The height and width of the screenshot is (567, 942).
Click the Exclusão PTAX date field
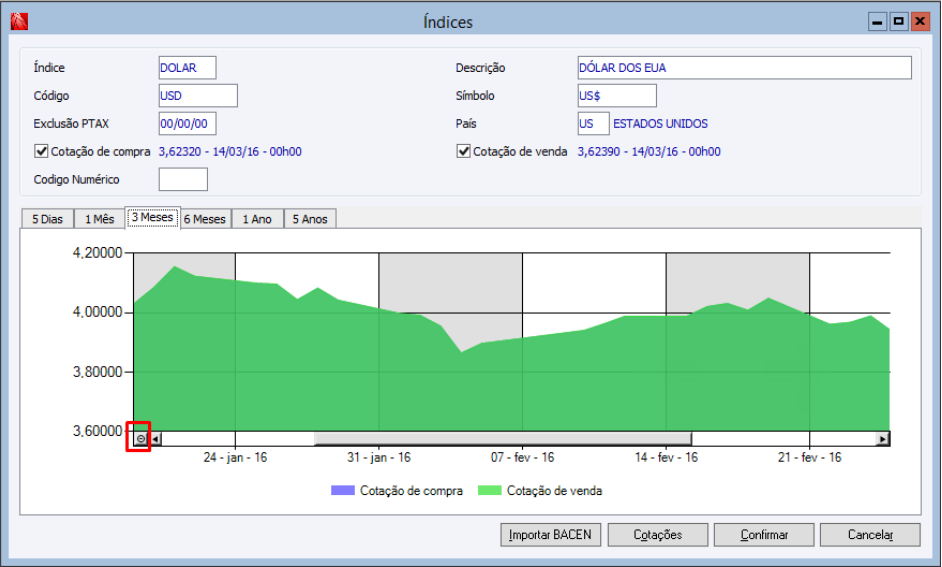click(x=187, y=124)
